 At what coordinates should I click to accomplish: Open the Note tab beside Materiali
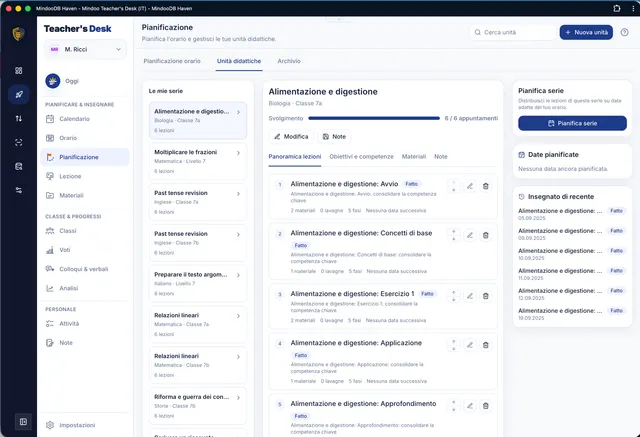(440, 157)
